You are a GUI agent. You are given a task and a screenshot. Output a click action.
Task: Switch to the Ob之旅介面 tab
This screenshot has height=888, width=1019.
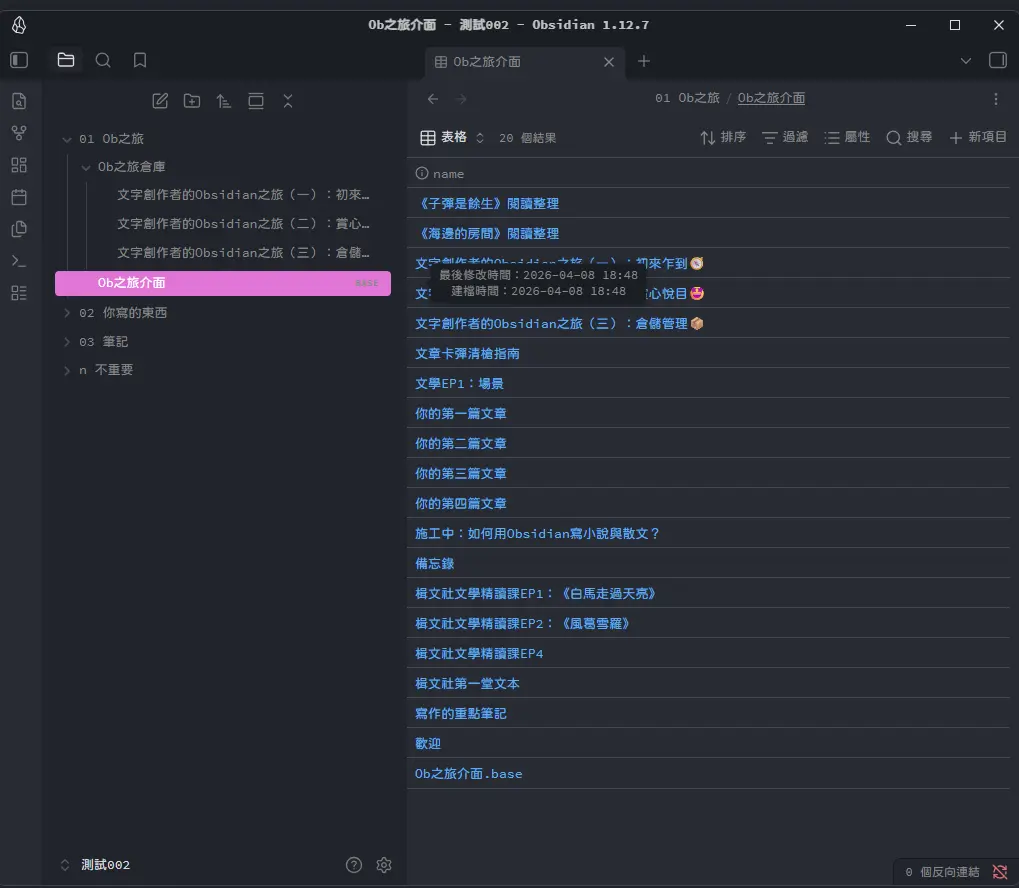[510, 61]
